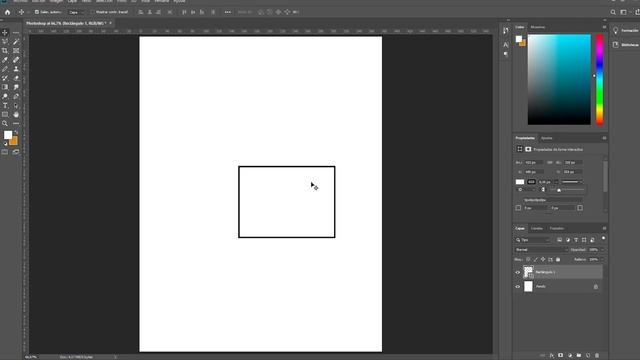Open the Color panel options menu

tap(604, 27)
